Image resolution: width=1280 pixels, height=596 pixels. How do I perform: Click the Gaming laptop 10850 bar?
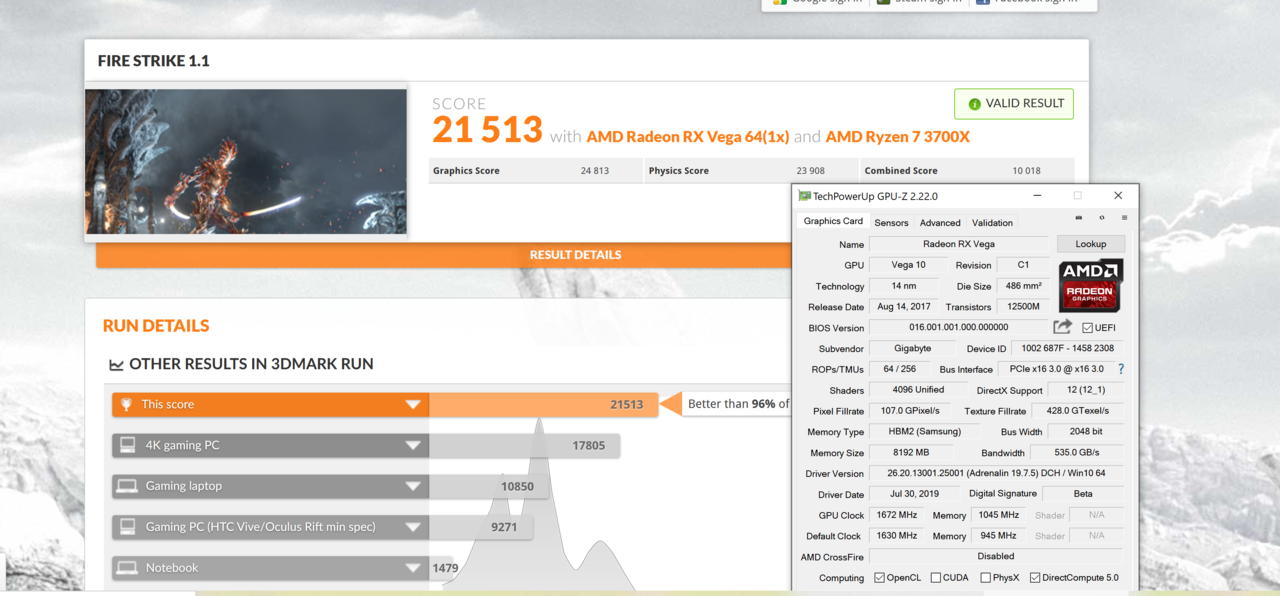(x=330, y=486)
